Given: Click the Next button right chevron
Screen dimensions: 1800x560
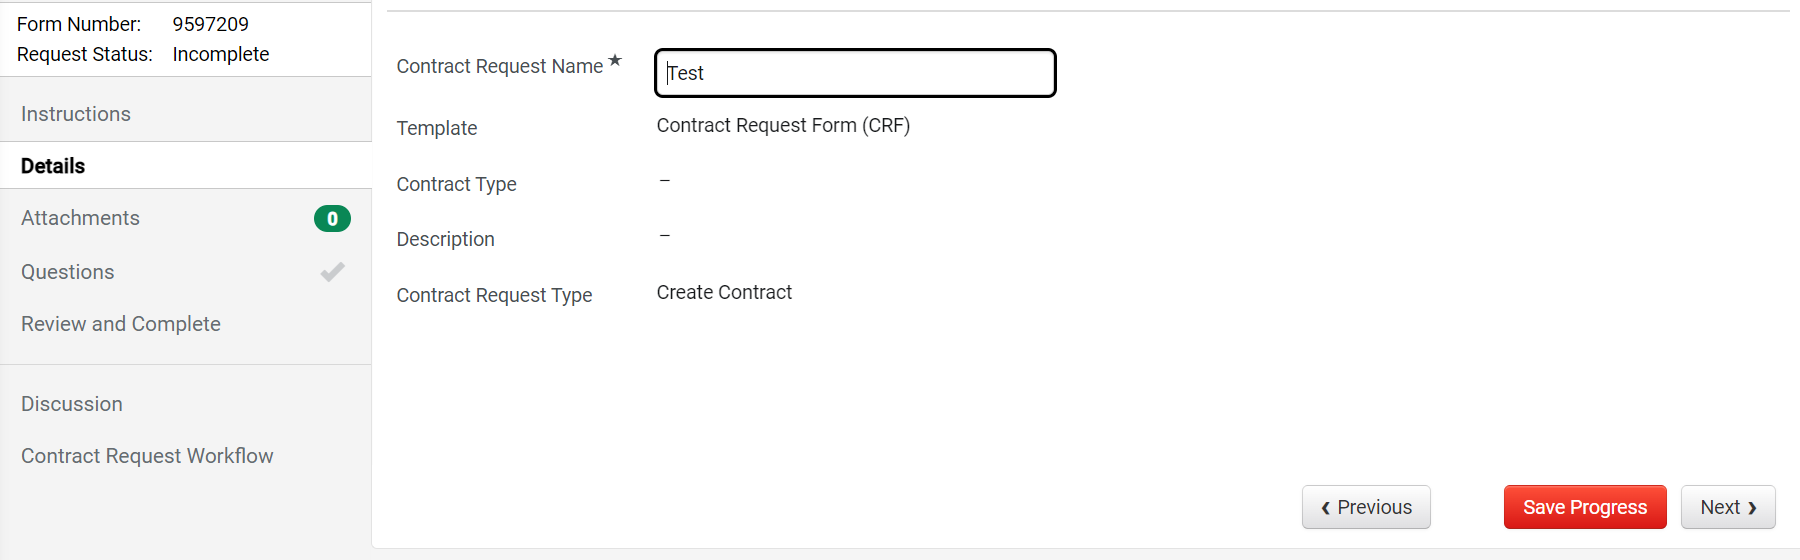Looking at the screenshot, I should [x=1752, y=508].
